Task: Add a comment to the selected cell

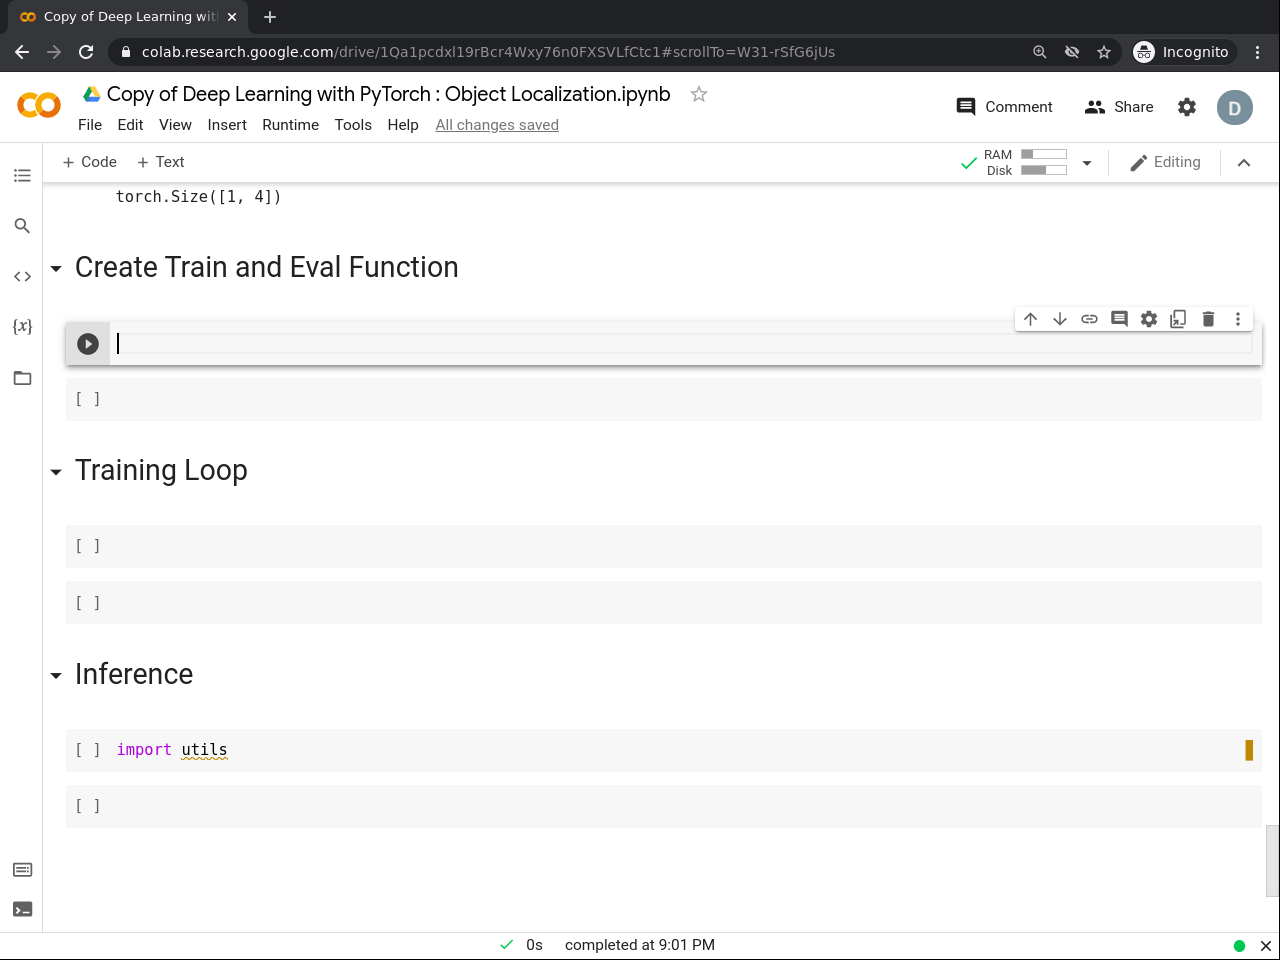Action: [1119, 318]
